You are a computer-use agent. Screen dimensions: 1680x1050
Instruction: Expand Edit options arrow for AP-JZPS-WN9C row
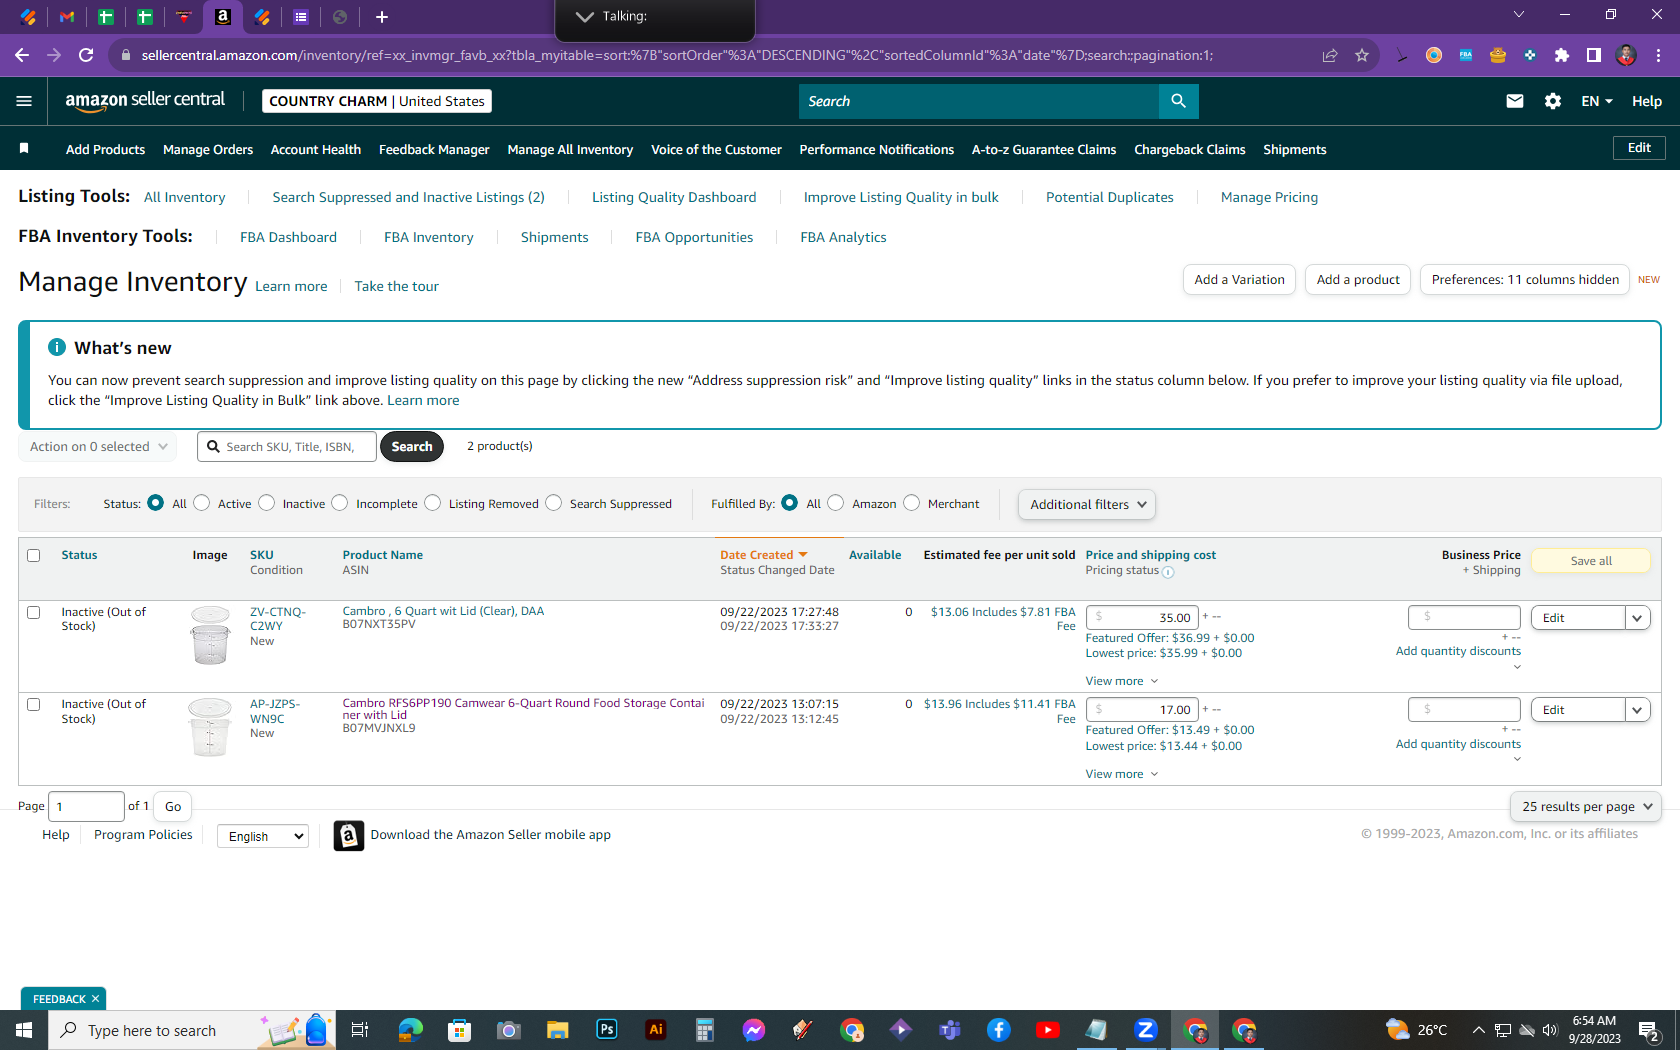1637,710
